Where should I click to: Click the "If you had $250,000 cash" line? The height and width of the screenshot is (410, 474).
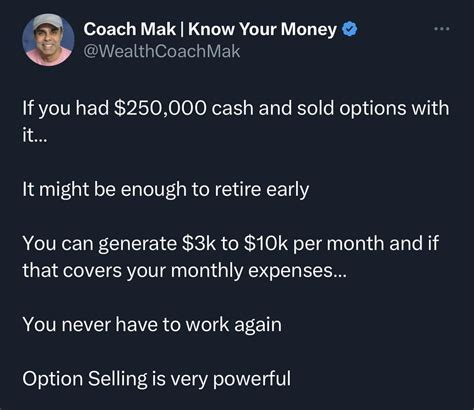(x=236, y=108)
